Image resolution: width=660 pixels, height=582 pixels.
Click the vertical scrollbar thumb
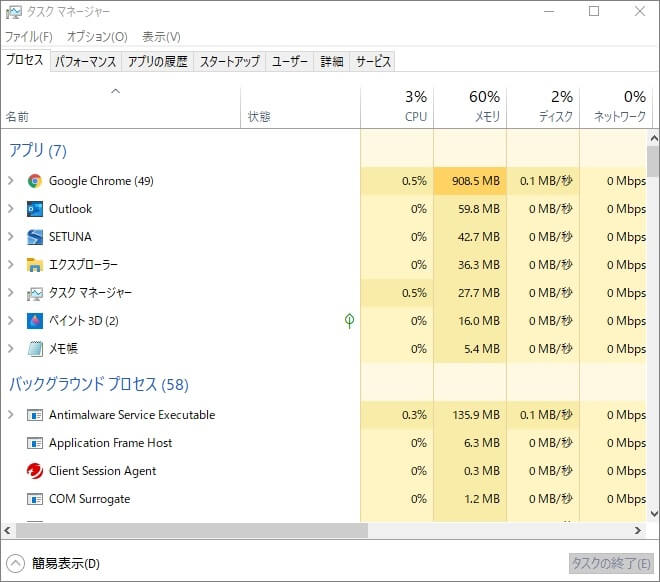point(654,161)
